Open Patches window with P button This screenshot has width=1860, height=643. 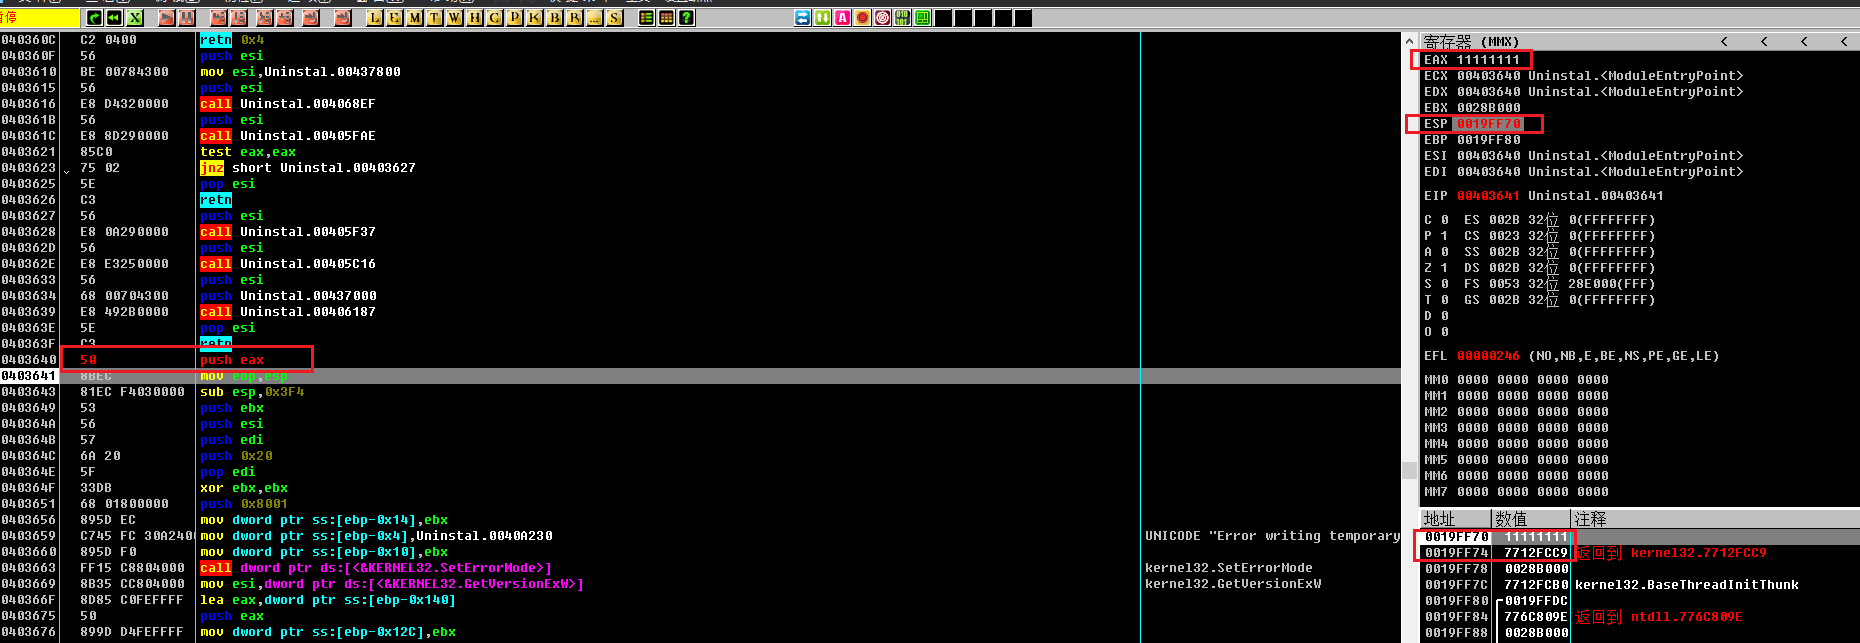(x=515, y=18)
